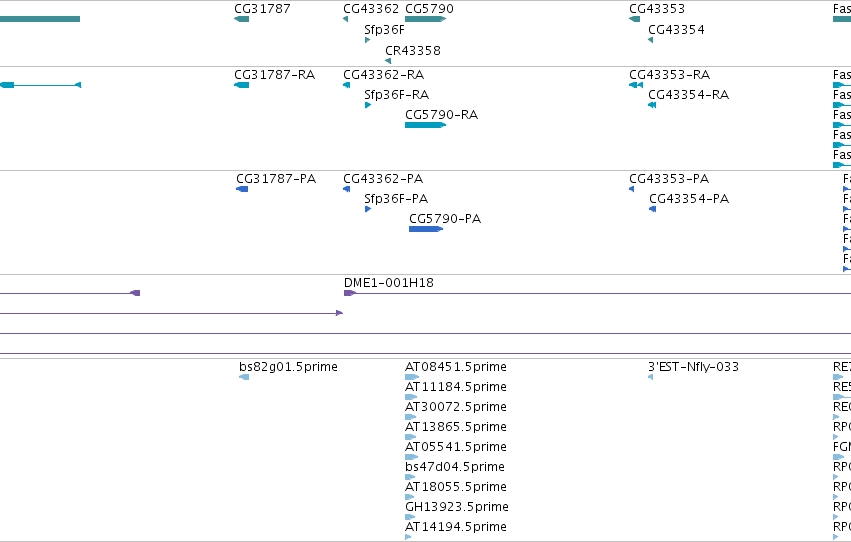Click the CG5790-PA protein bar
Viewport: 851px width, 542px height.
426,229
